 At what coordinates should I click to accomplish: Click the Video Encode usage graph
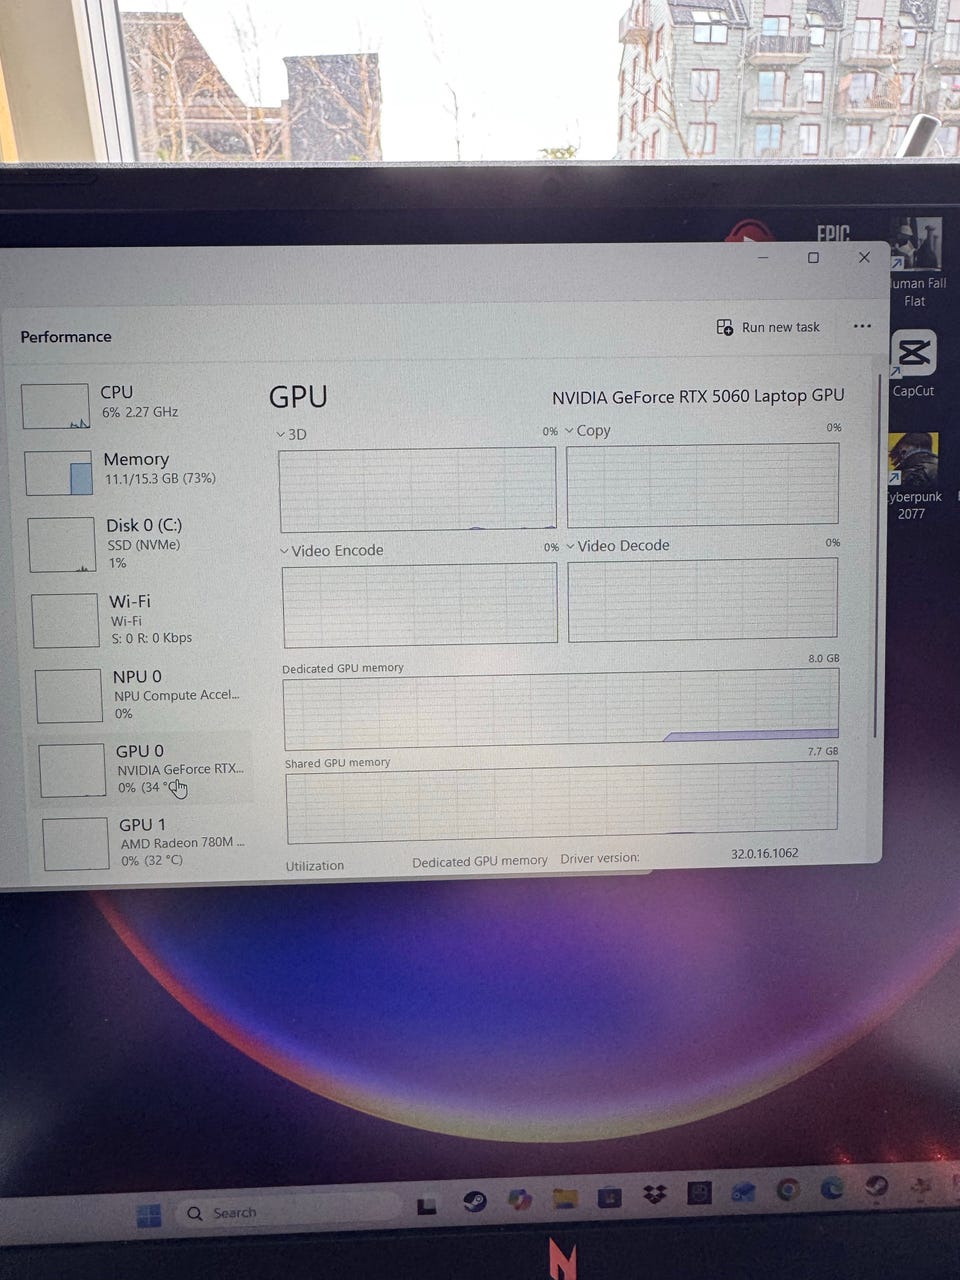[420, 605]
